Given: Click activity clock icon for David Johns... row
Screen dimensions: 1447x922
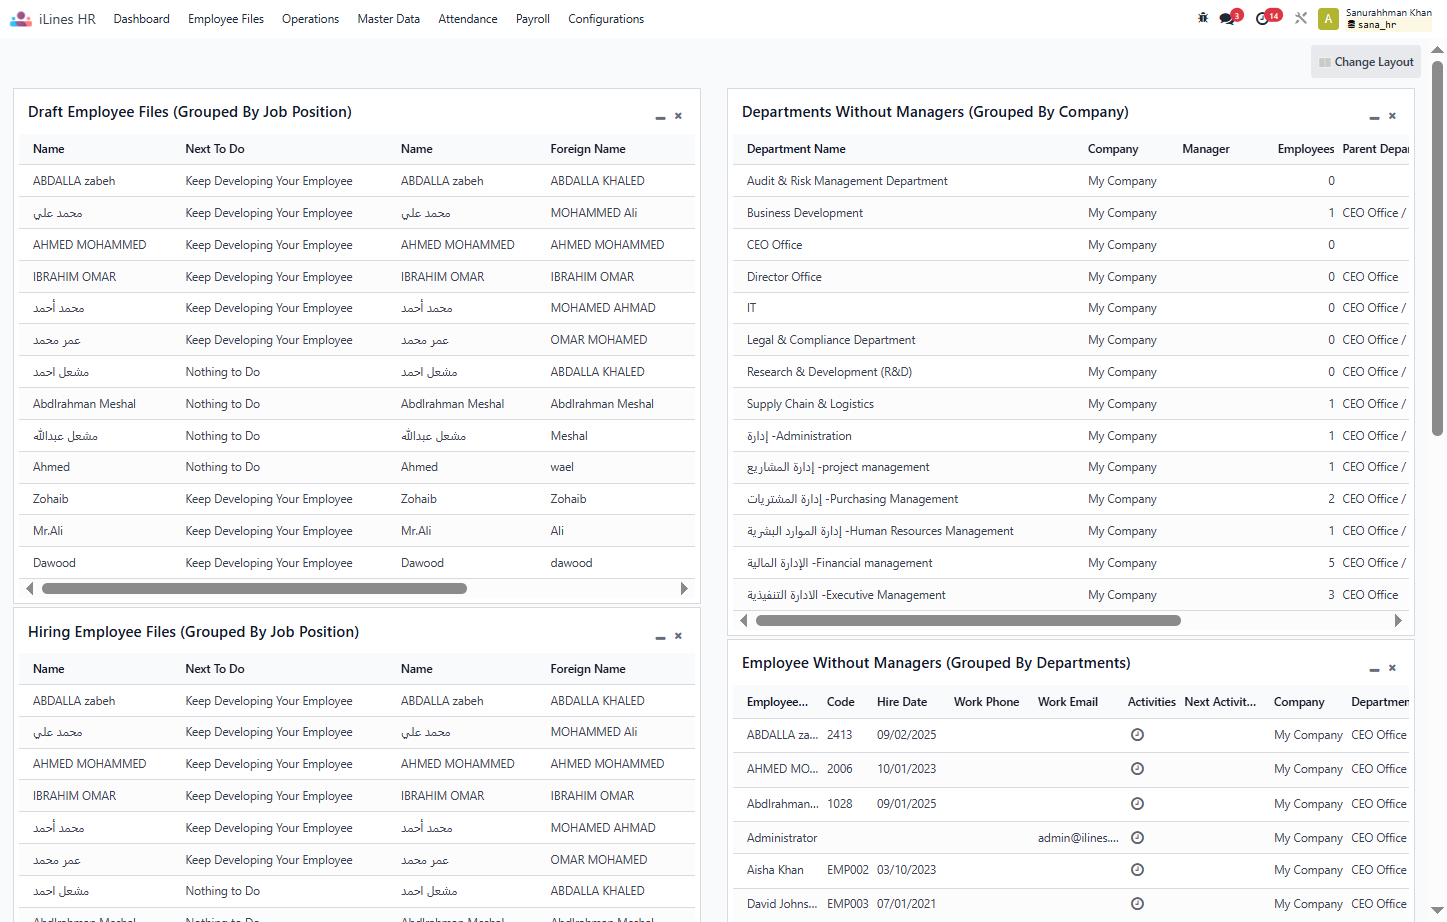Looking at the screenshot, I should 1137,904.
